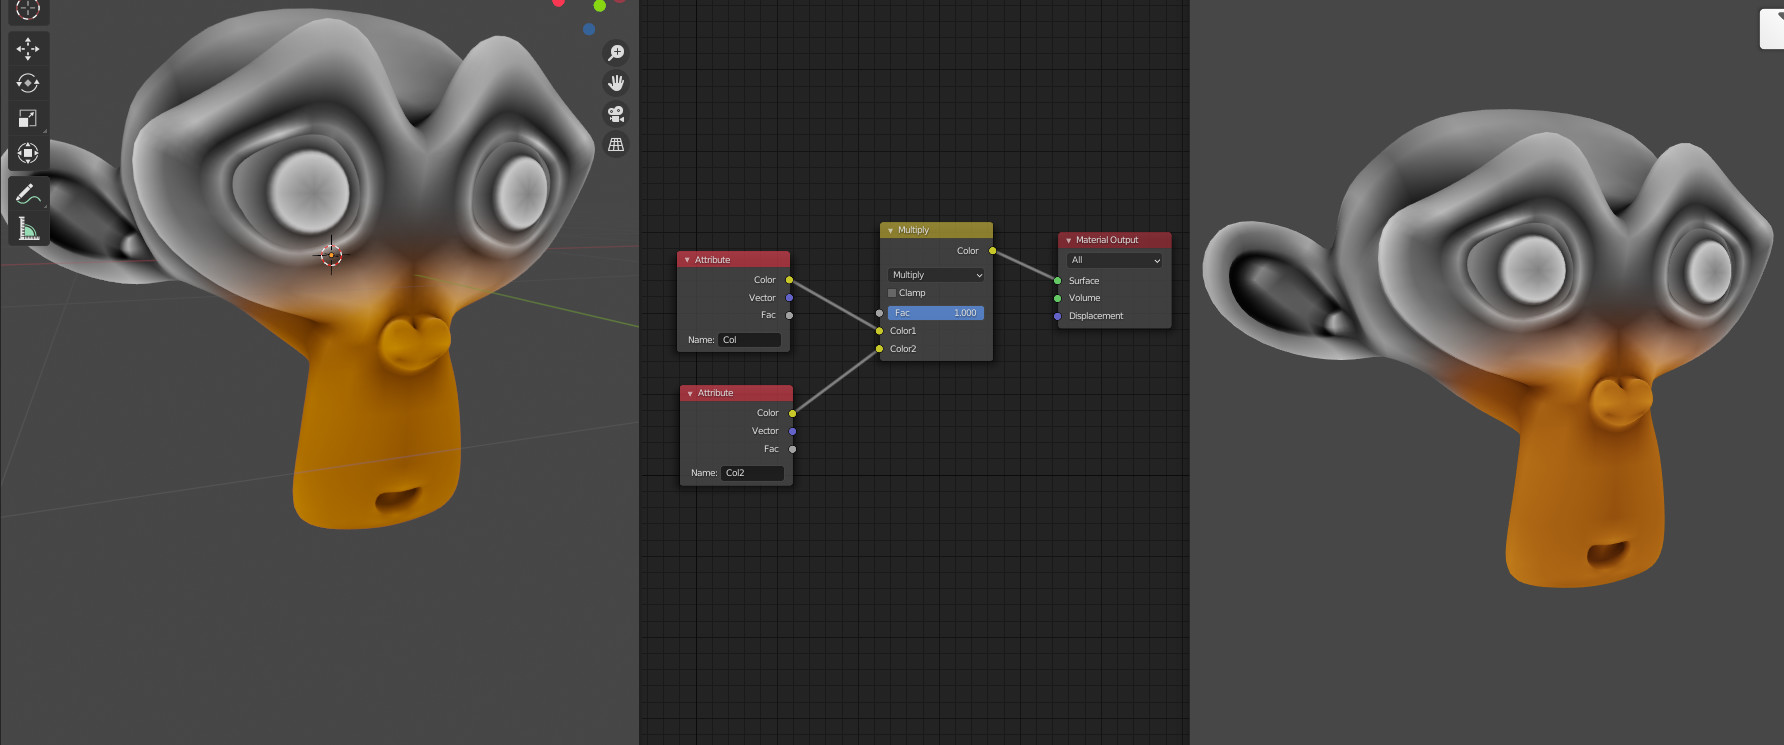Select the Rotate tool
This screenshot has width=1784, height=745.
[28, 83]
